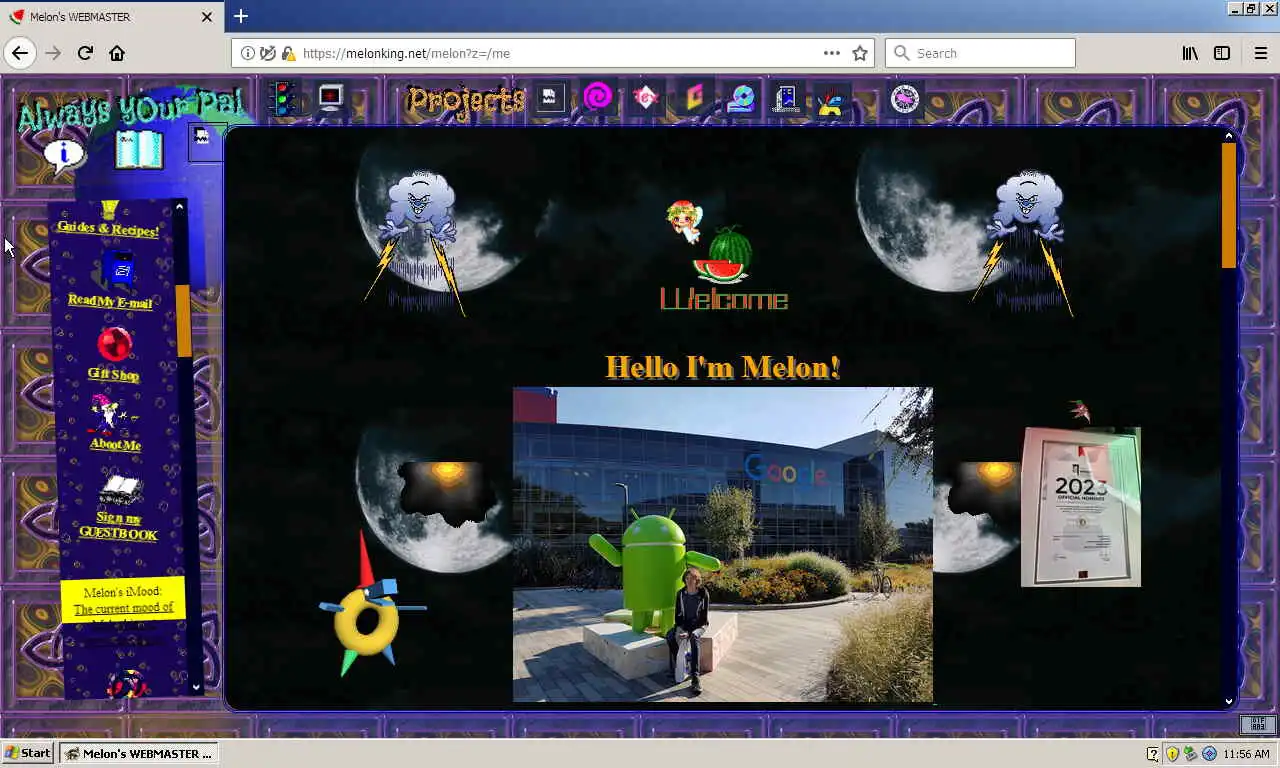Close the Melon's WEBMASTER tab
Image resolution: width=1280 pixels, height=768 pixels.
point(207,17)
